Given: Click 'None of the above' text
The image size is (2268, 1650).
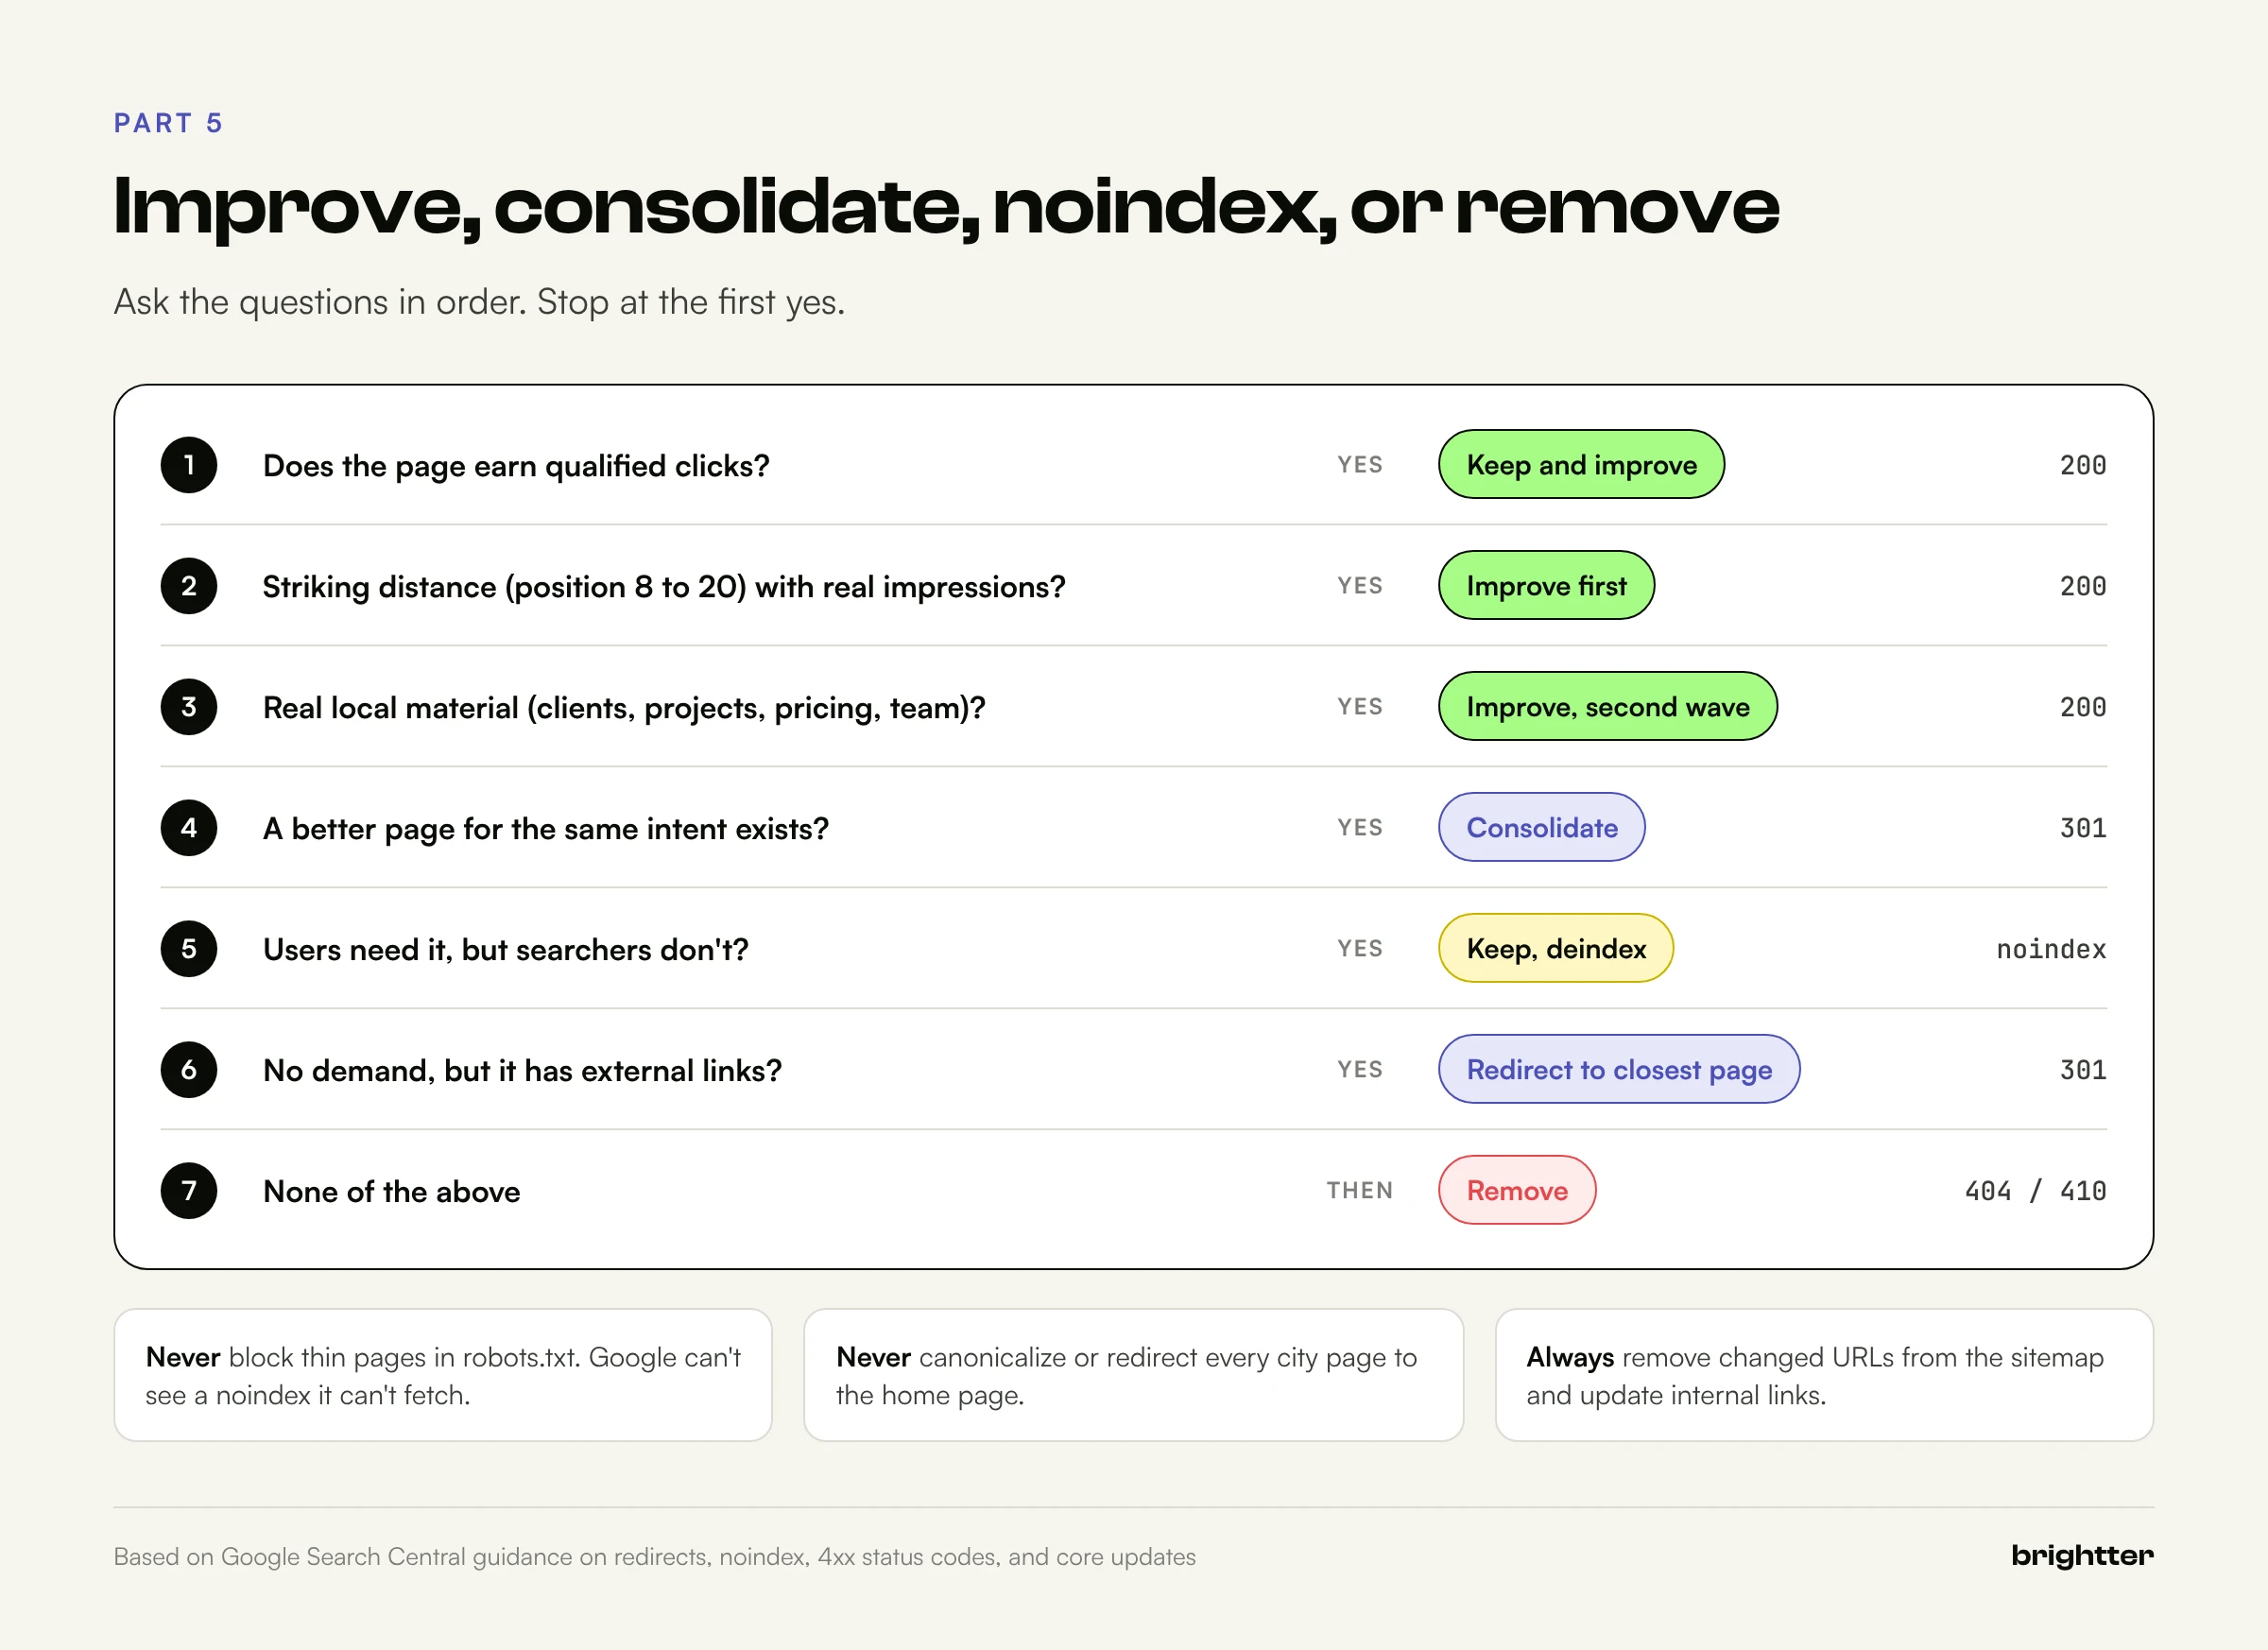Looking at the screenshot, I should point(392,1192).
